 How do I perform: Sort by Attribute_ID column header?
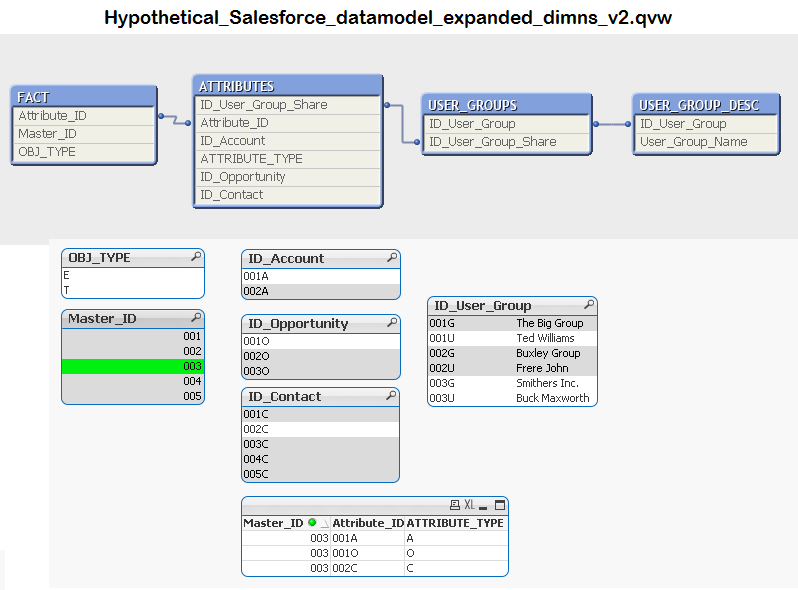[x=368, y=523]
